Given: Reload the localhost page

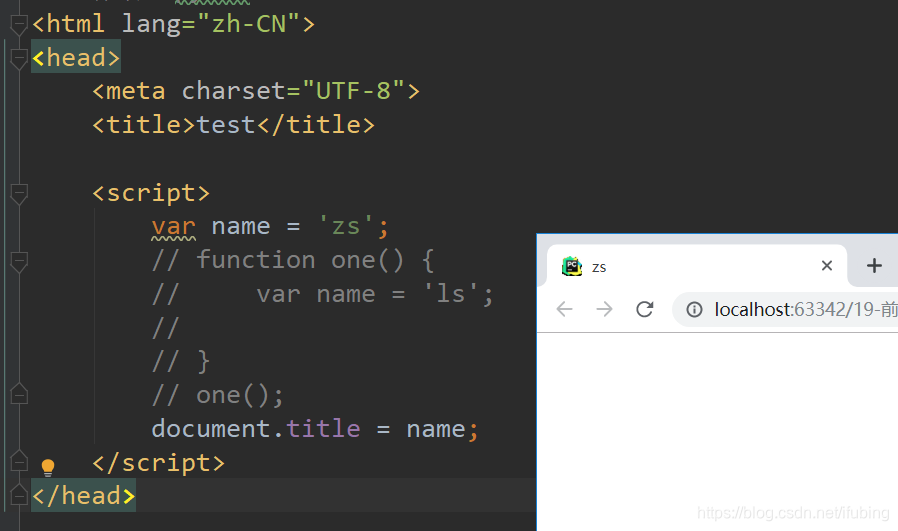Looking at the screenshot, I should coord(645,309).
